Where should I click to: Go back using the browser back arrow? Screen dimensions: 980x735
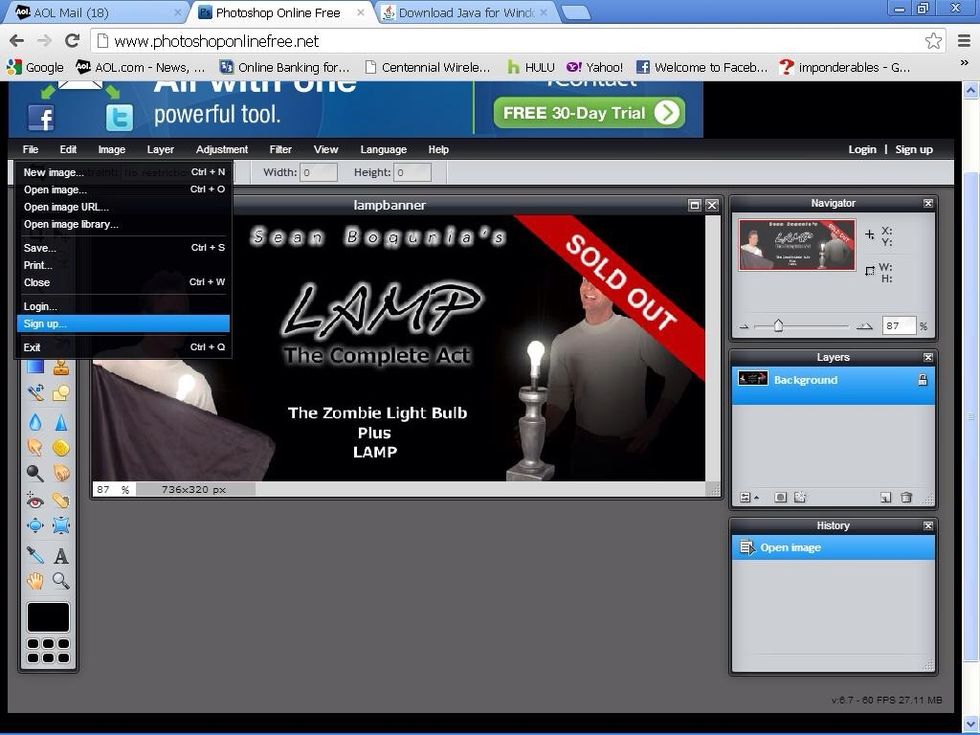[17, 41]
